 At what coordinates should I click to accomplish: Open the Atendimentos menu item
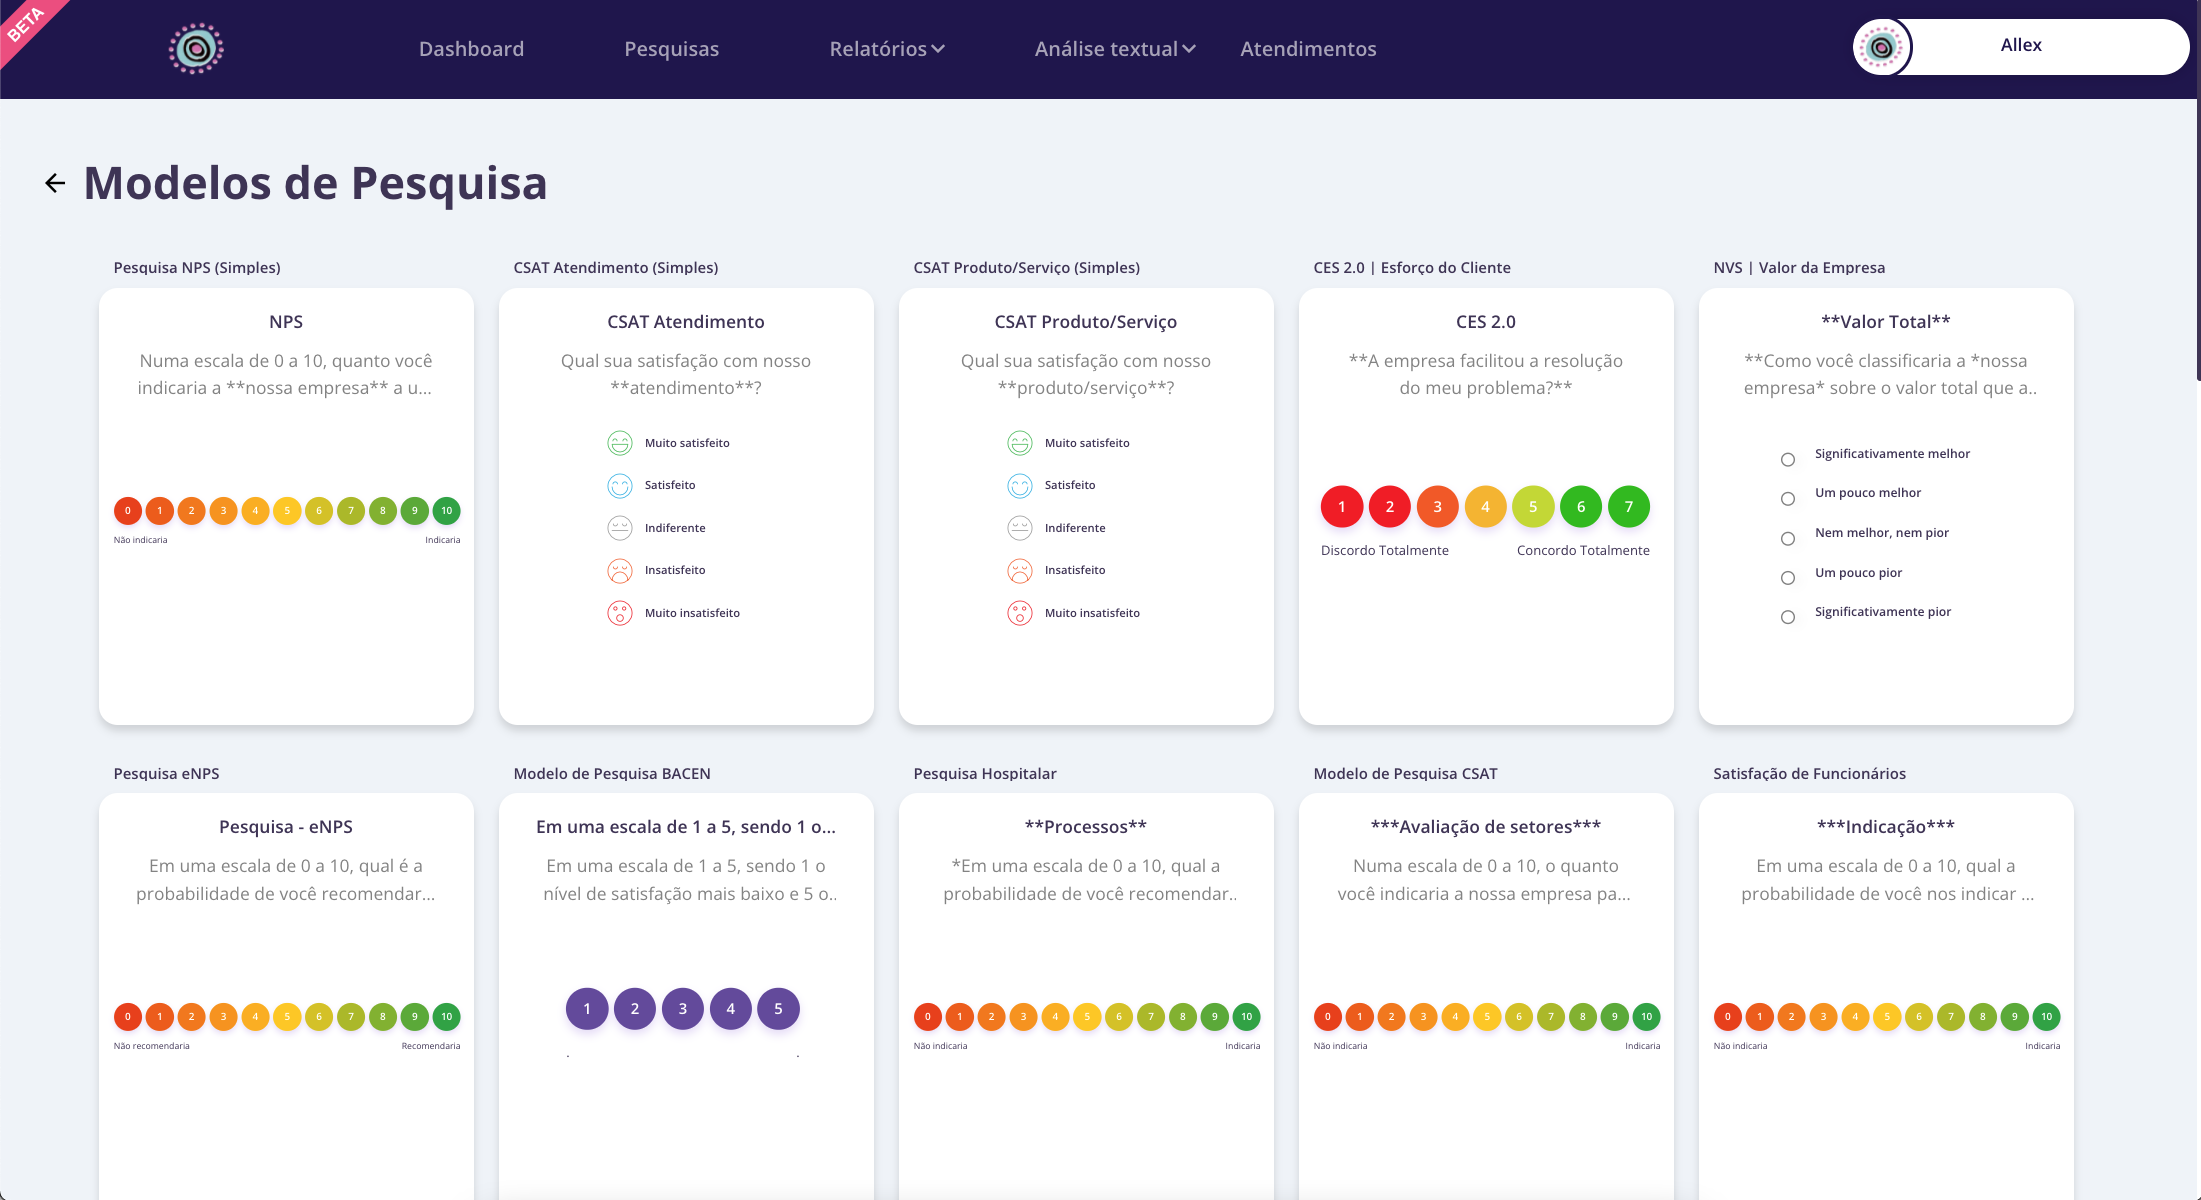click(x=1308, y=49)
